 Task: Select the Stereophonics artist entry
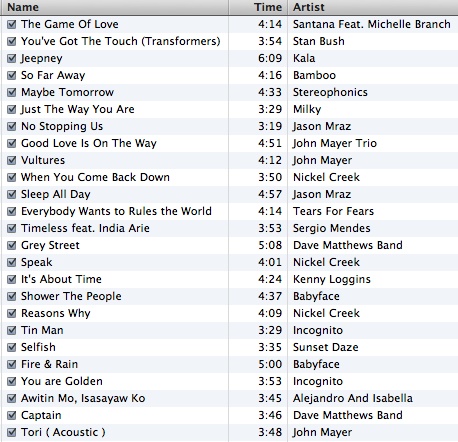point(330,92)
